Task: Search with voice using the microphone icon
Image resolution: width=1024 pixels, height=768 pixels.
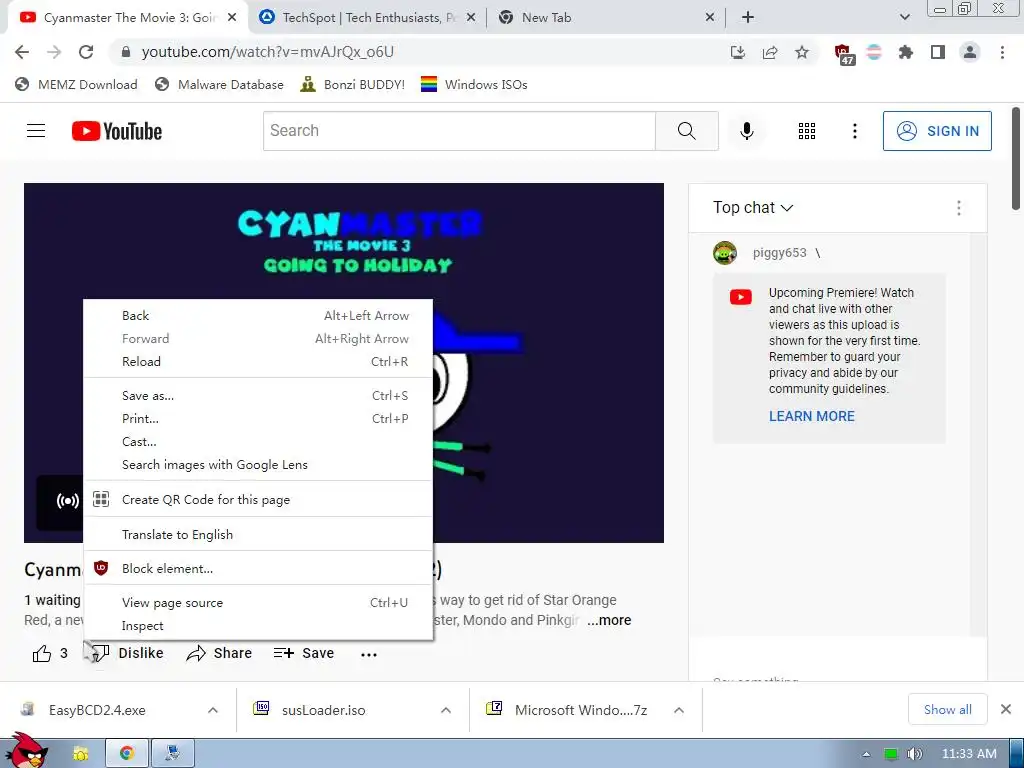Action: pyautogui.click(x=746, y=131)
